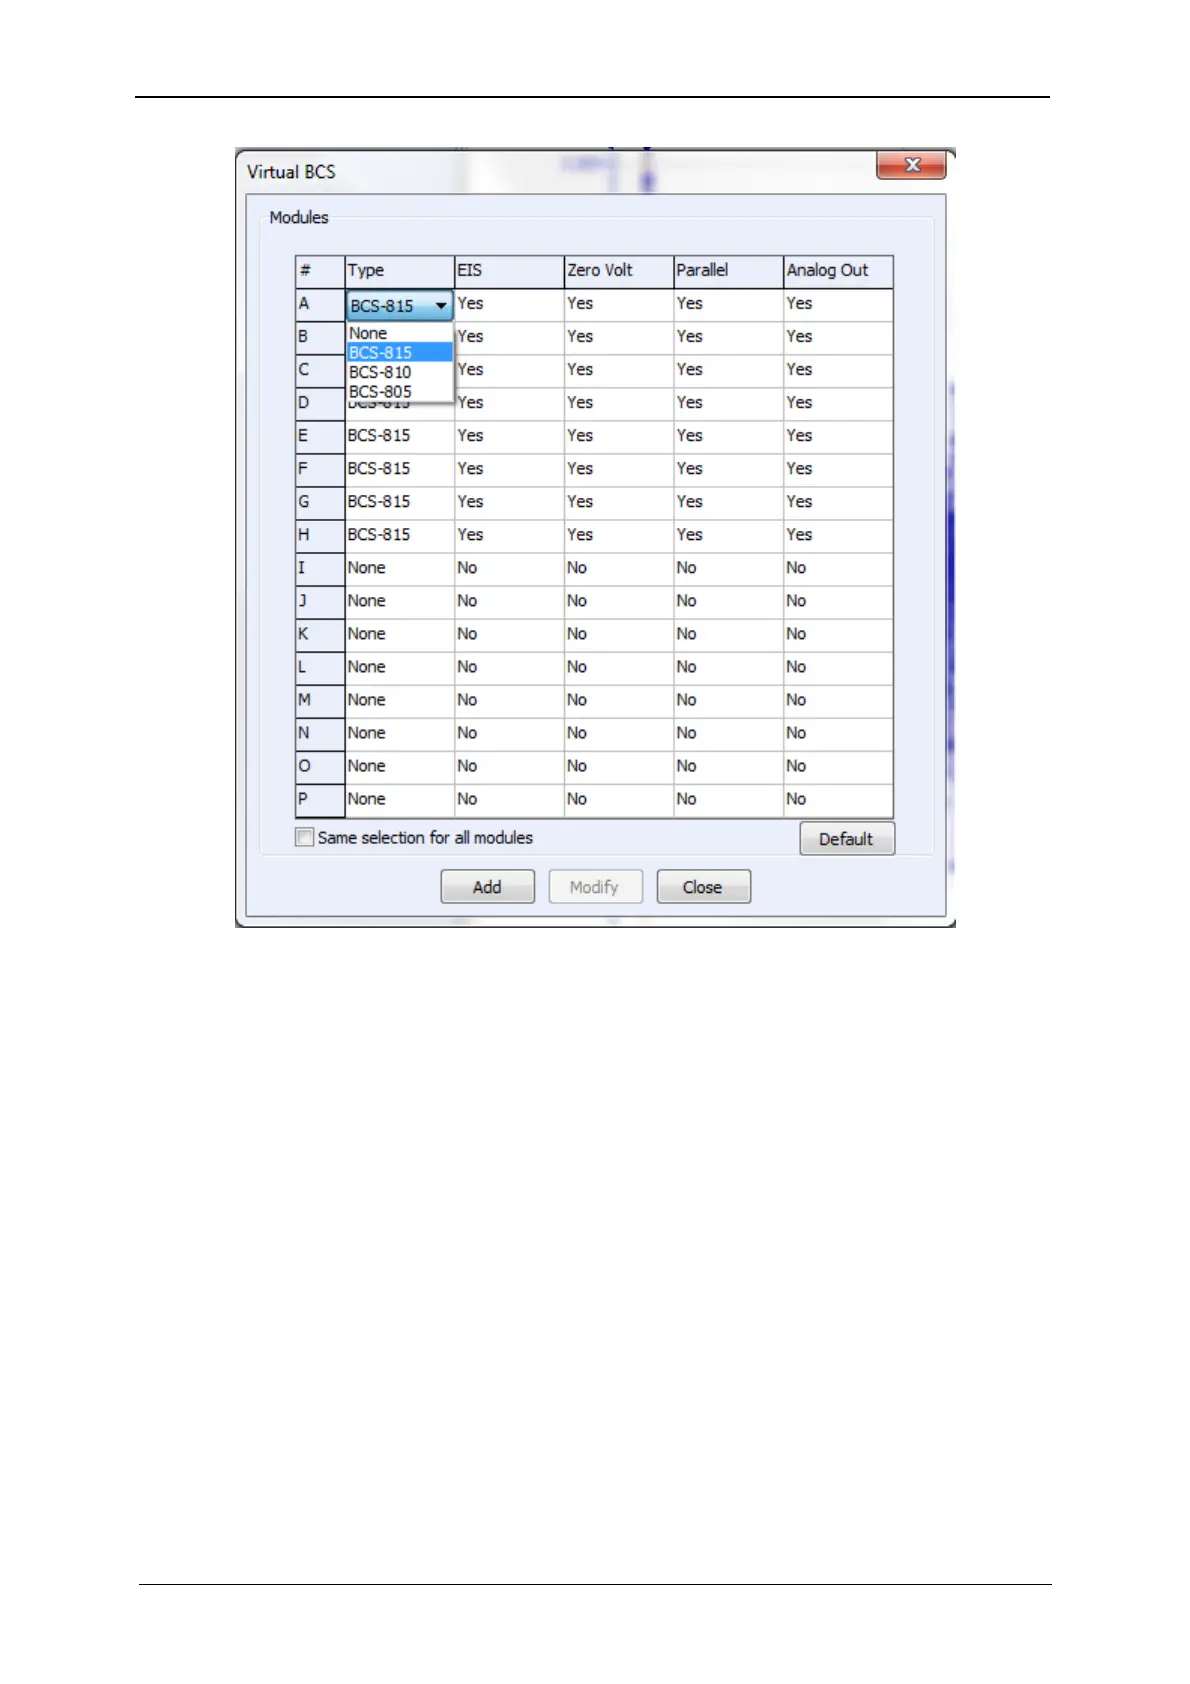Click the Parallel Yes cell in row C
The image size is (1190, 1684).
pos(729,370)
